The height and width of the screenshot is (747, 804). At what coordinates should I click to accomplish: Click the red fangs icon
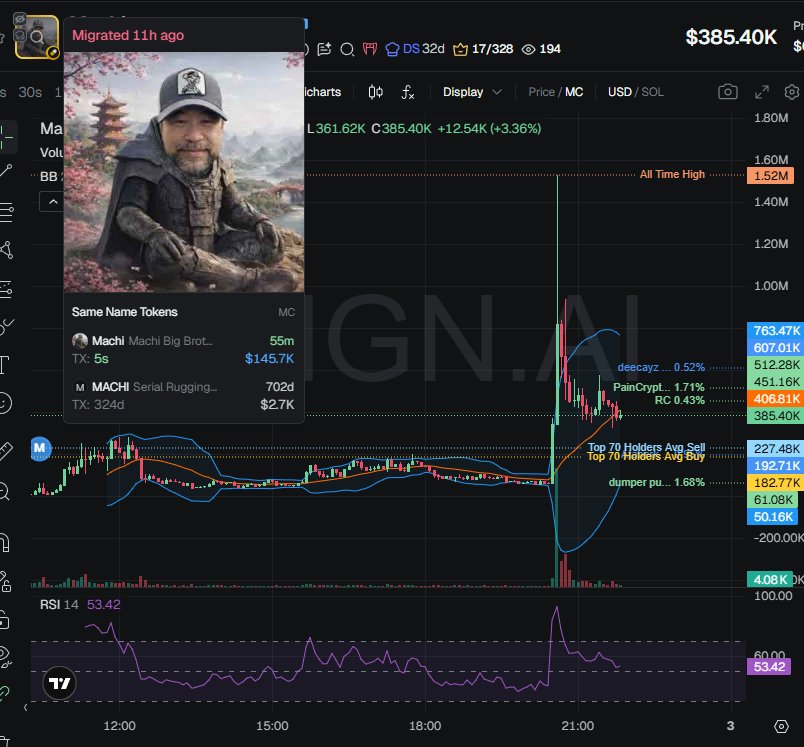coord(370,49)
